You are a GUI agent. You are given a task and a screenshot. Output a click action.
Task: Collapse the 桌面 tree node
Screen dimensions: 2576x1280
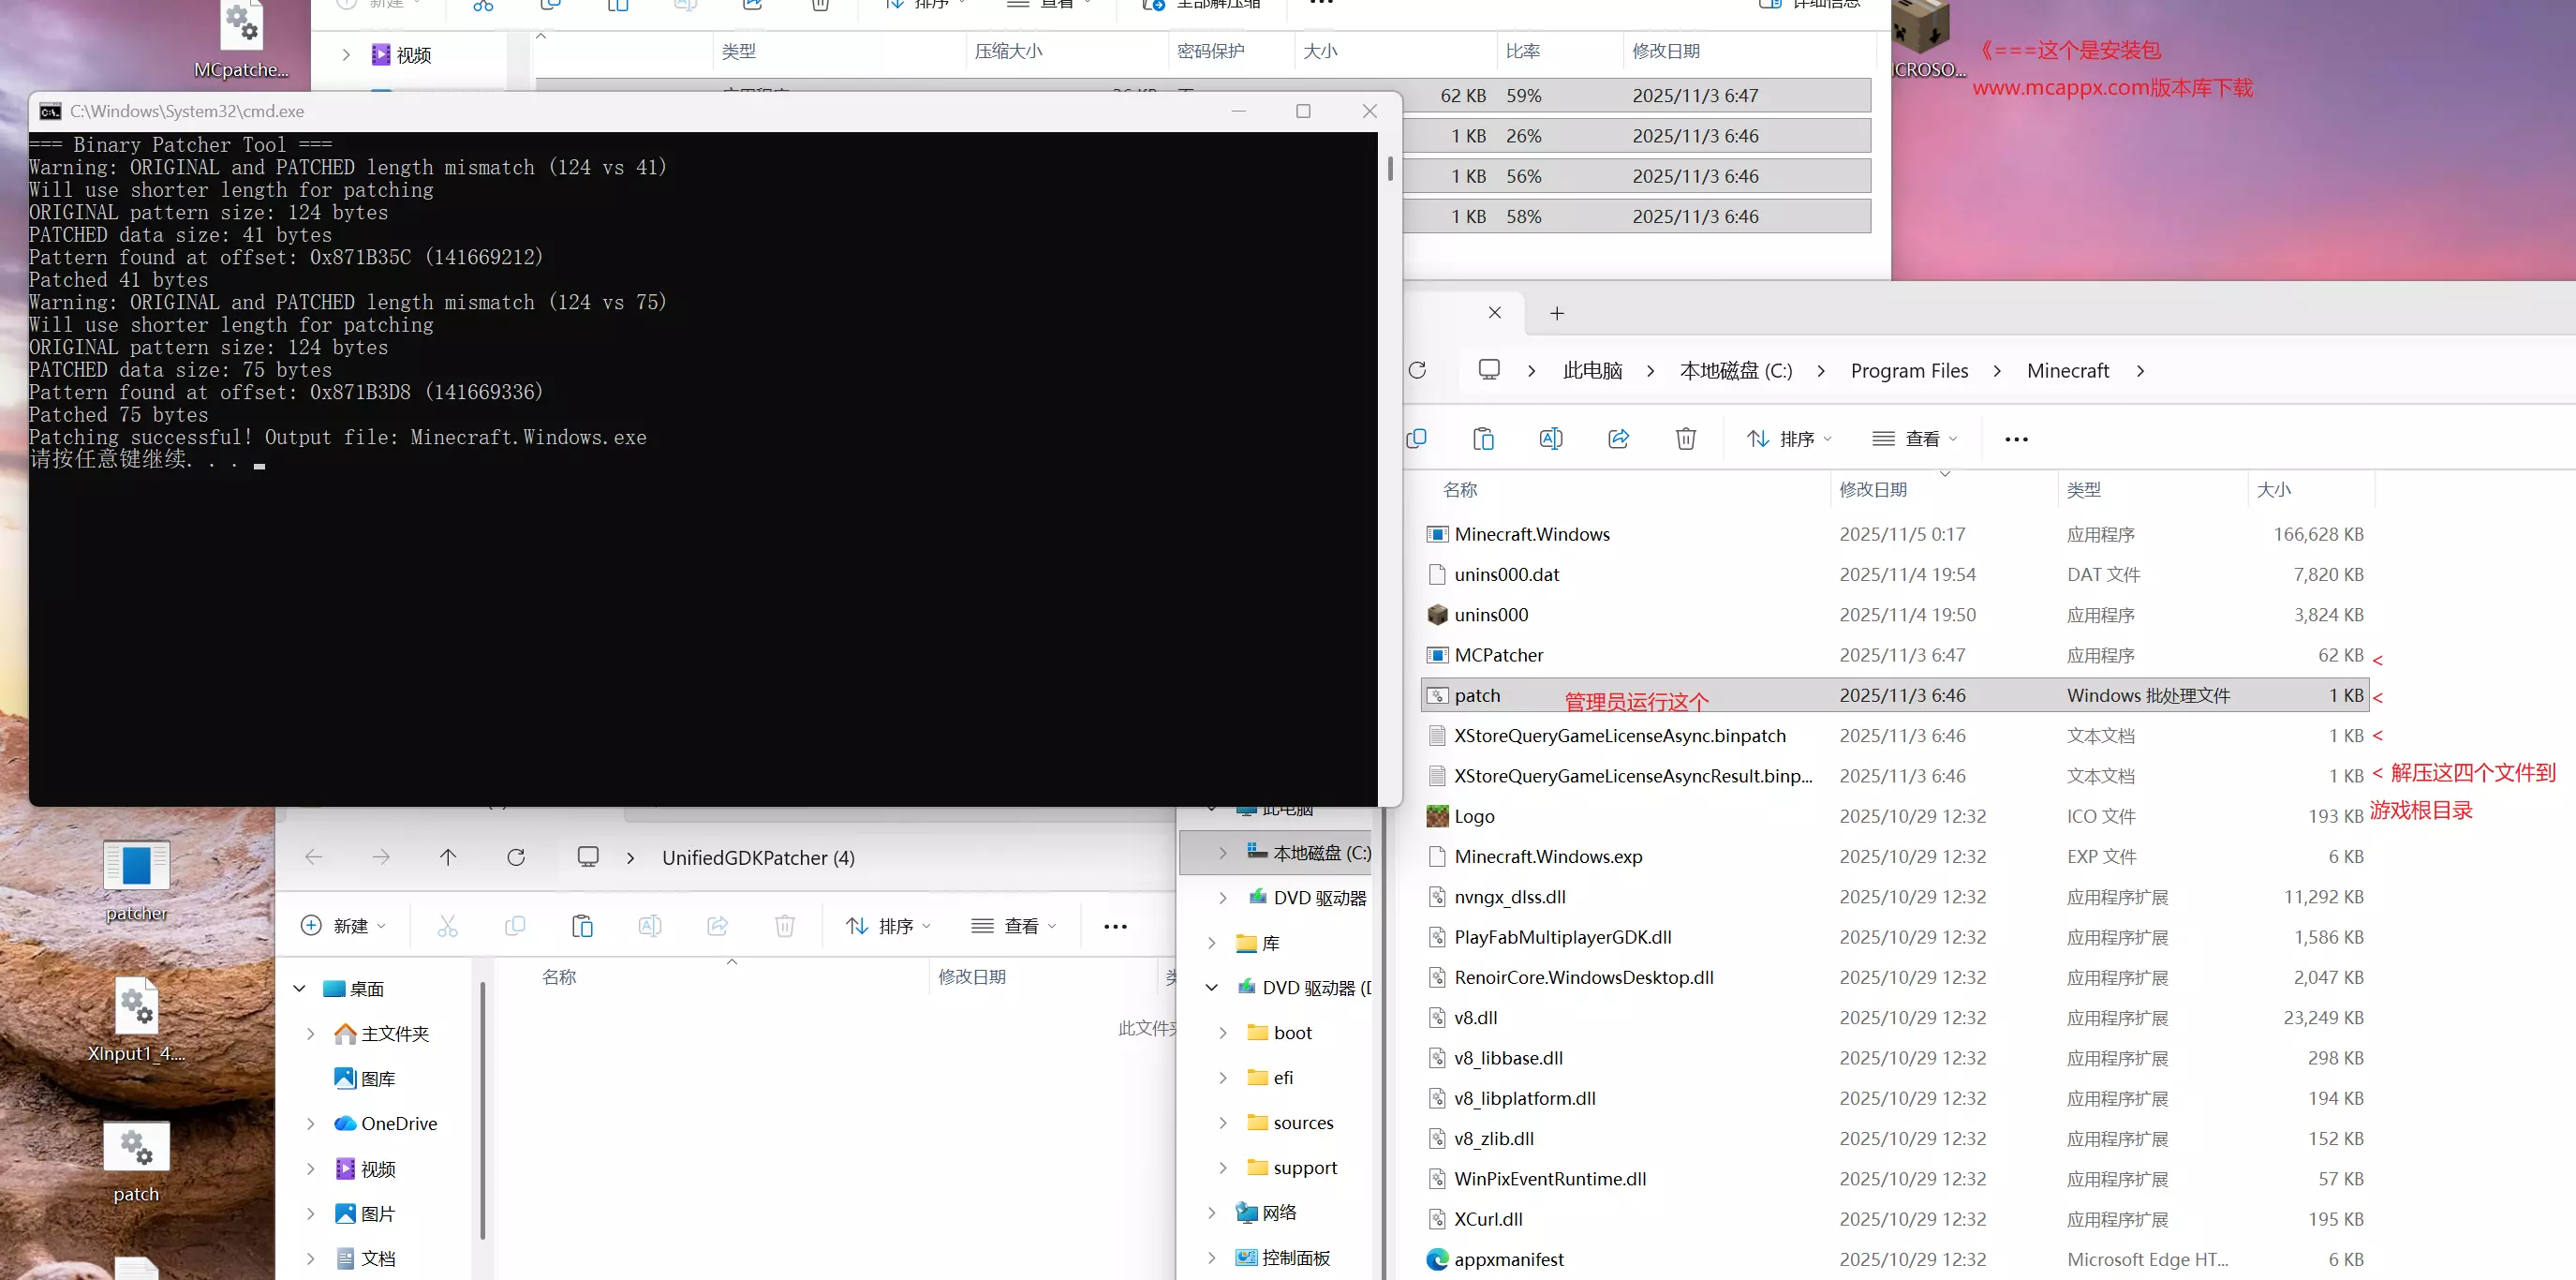pyautogui.click(x=299, y=988)
